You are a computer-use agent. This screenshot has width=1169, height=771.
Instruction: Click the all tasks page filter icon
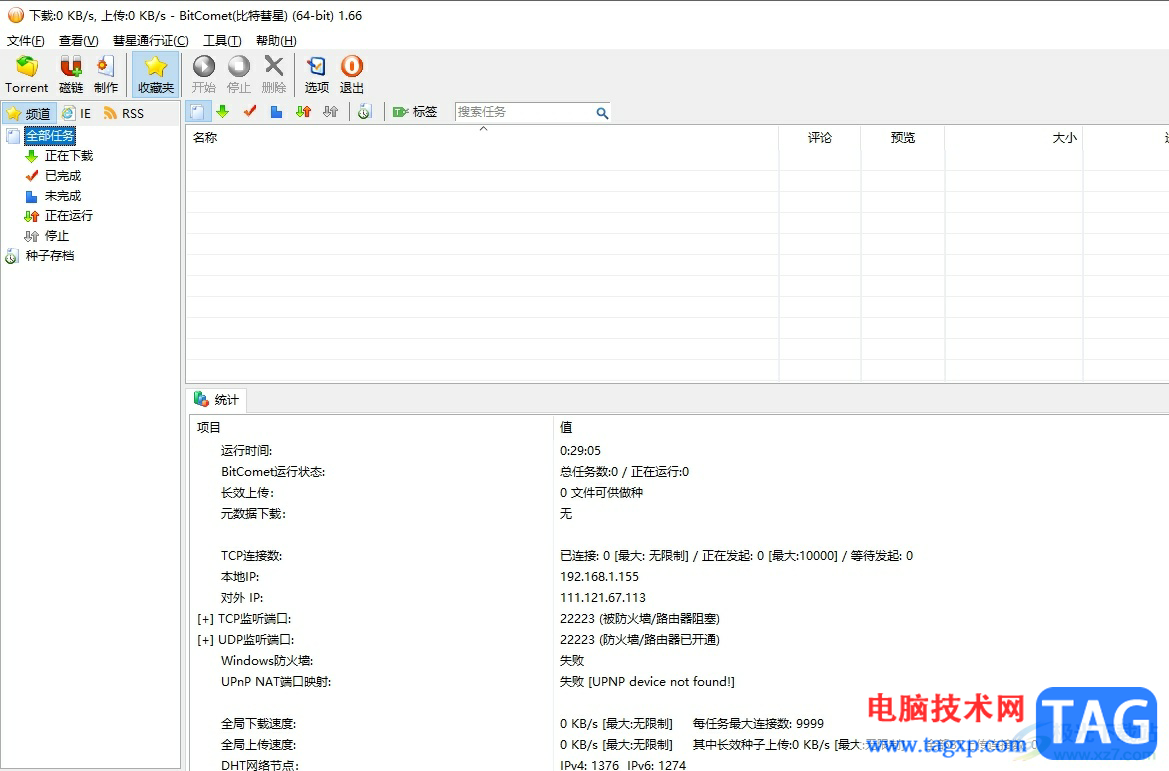(197, 112)
